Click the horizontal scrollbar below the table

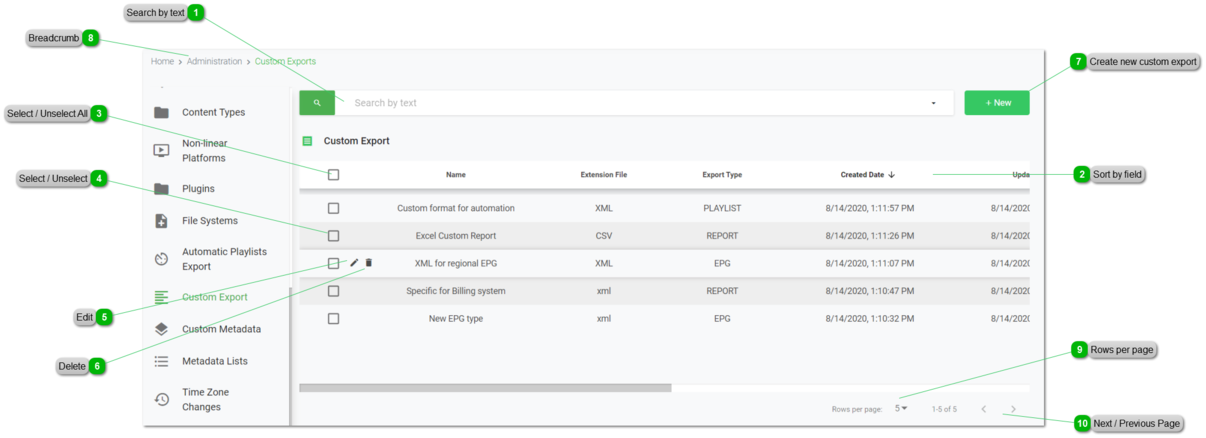pyautogui.click(x=485, y=388)
